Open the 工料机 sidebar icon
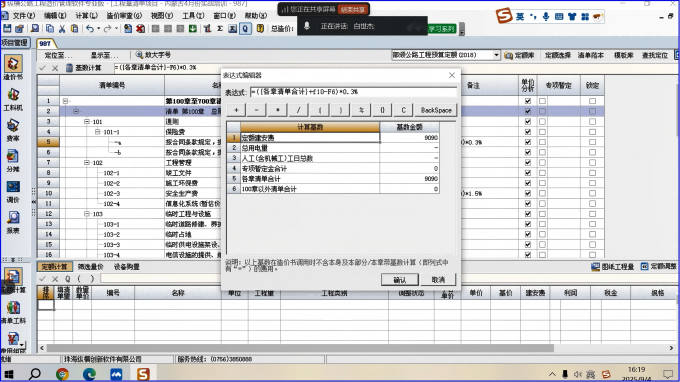Image resolution: width=680 pixels, height=382 pixels. [x=13, y=99]
